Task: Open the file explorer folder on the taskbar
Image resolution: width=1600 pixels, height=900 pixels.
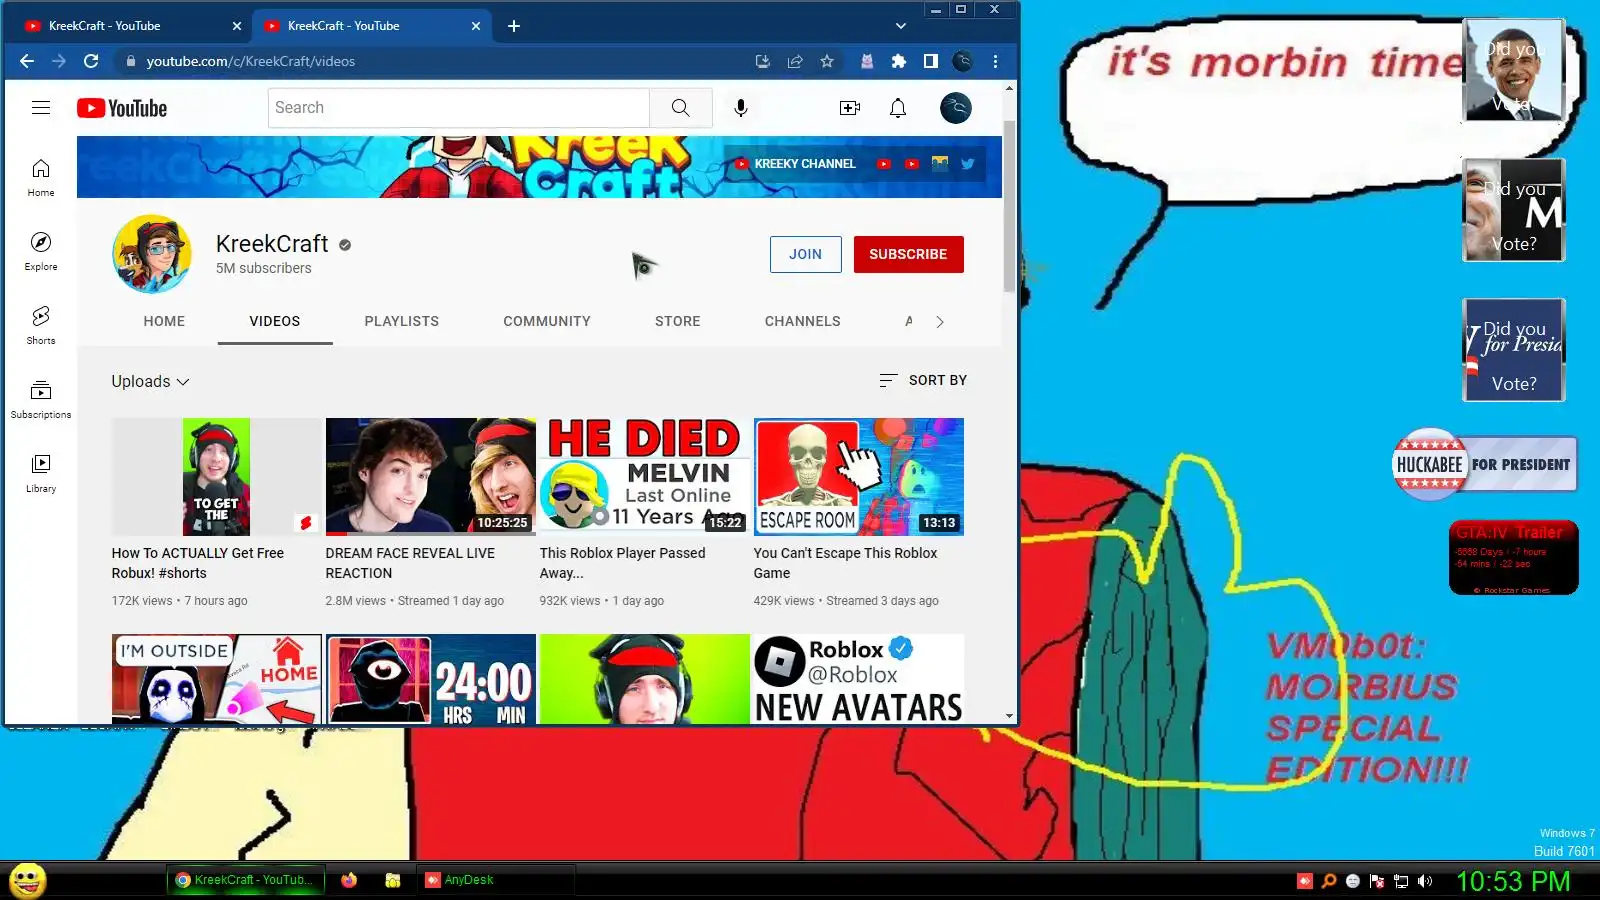Action: click(x=393, y=880)
